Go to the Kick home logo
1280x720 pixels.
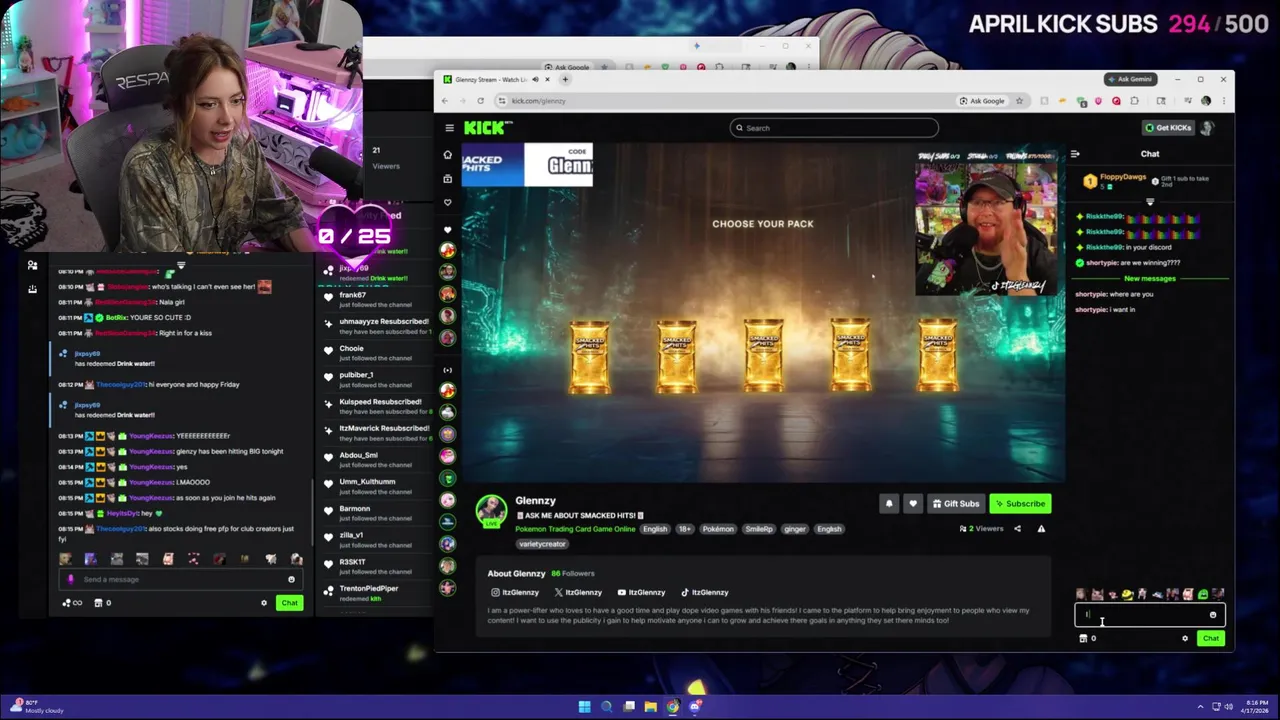(x=487, y=127)
